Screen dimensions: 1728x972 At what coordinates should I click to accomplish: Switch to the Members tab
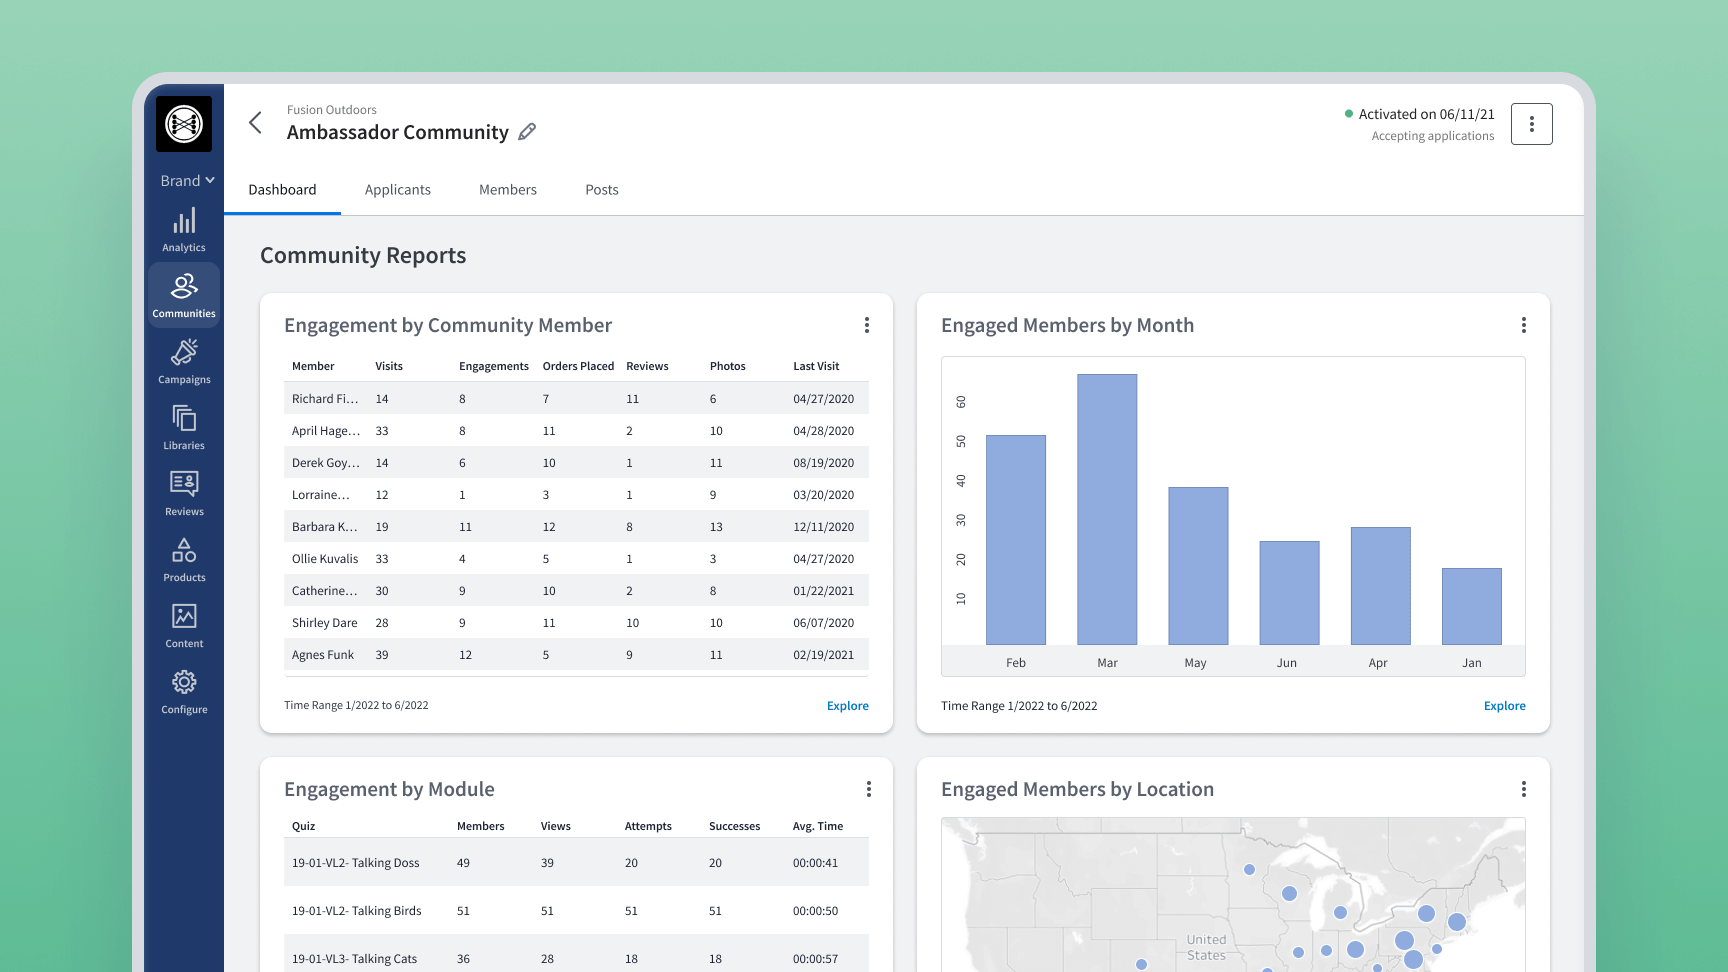pyautogui.click(x=508, y=190)
